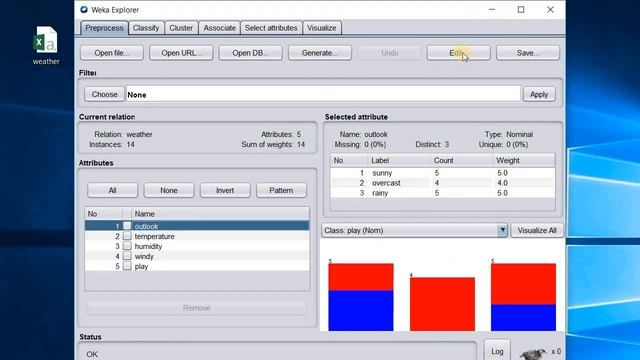Select the play attribute row
The image size is (640, 360).
197,266
